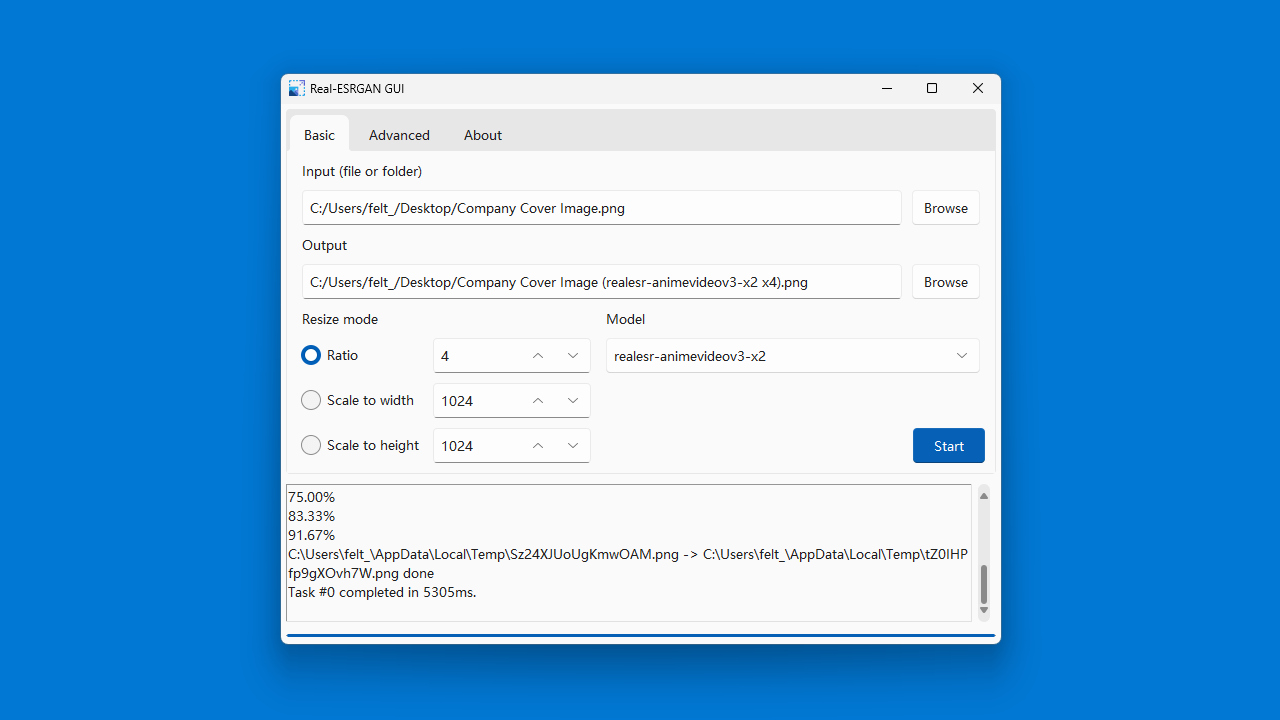Select the Ratio resize mode
The image size is (1280, 720).
point(330,355)
